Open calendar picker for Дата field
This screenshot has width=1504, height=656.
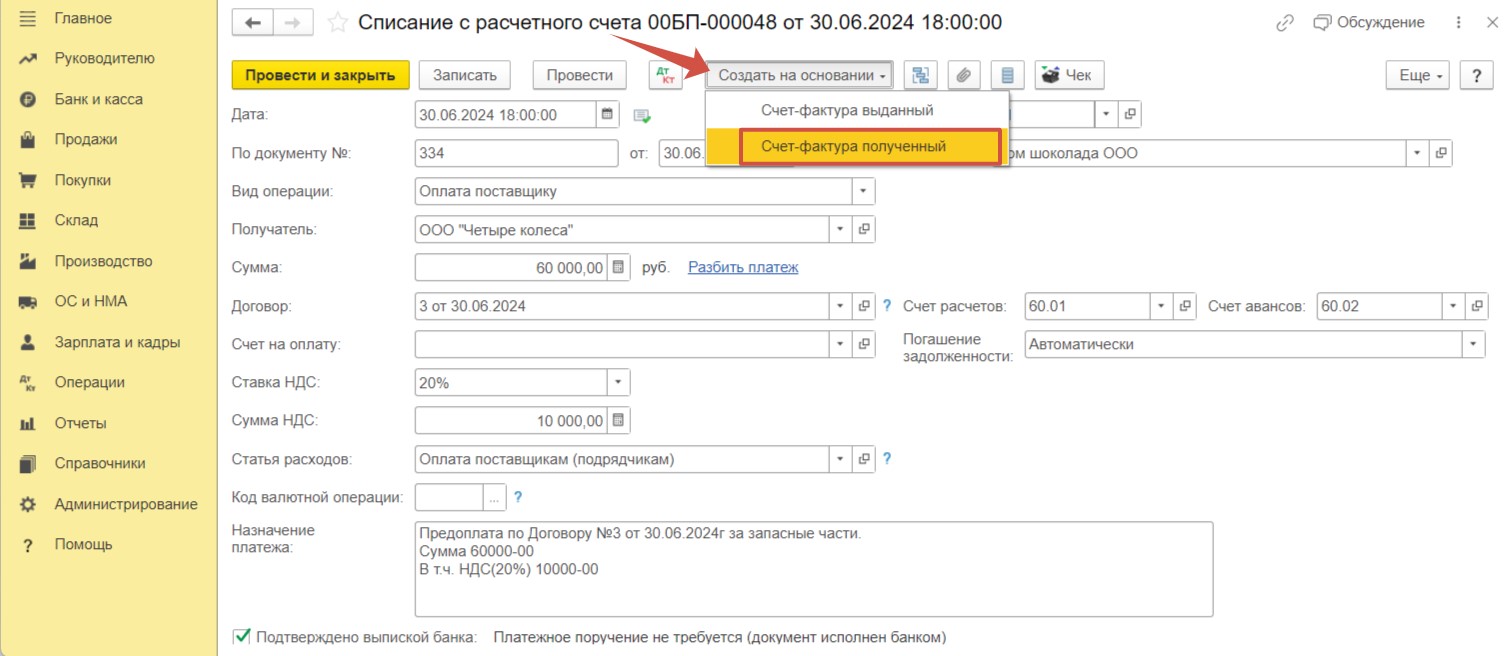tap(607, 115)
